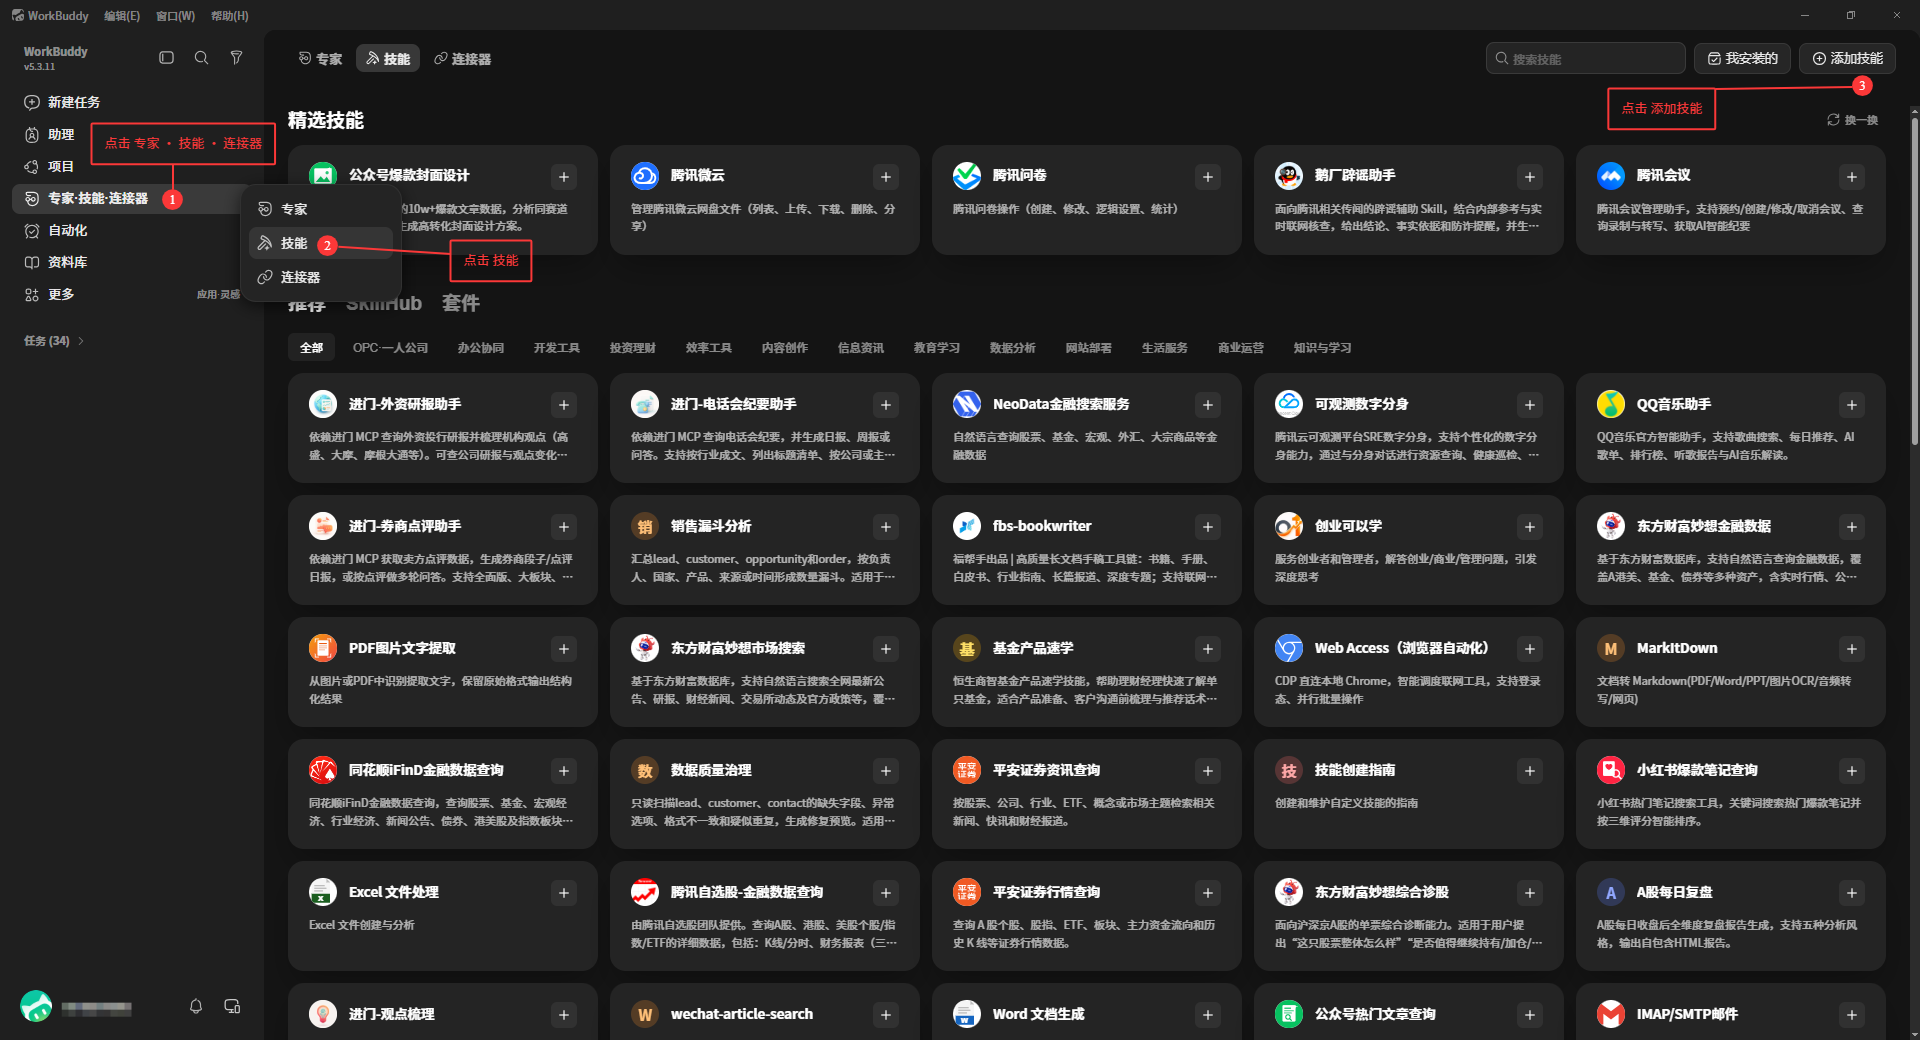Open the 我安装的 installed skills button
This screenshot has width=1920, height=1040.
point(1743,58)
